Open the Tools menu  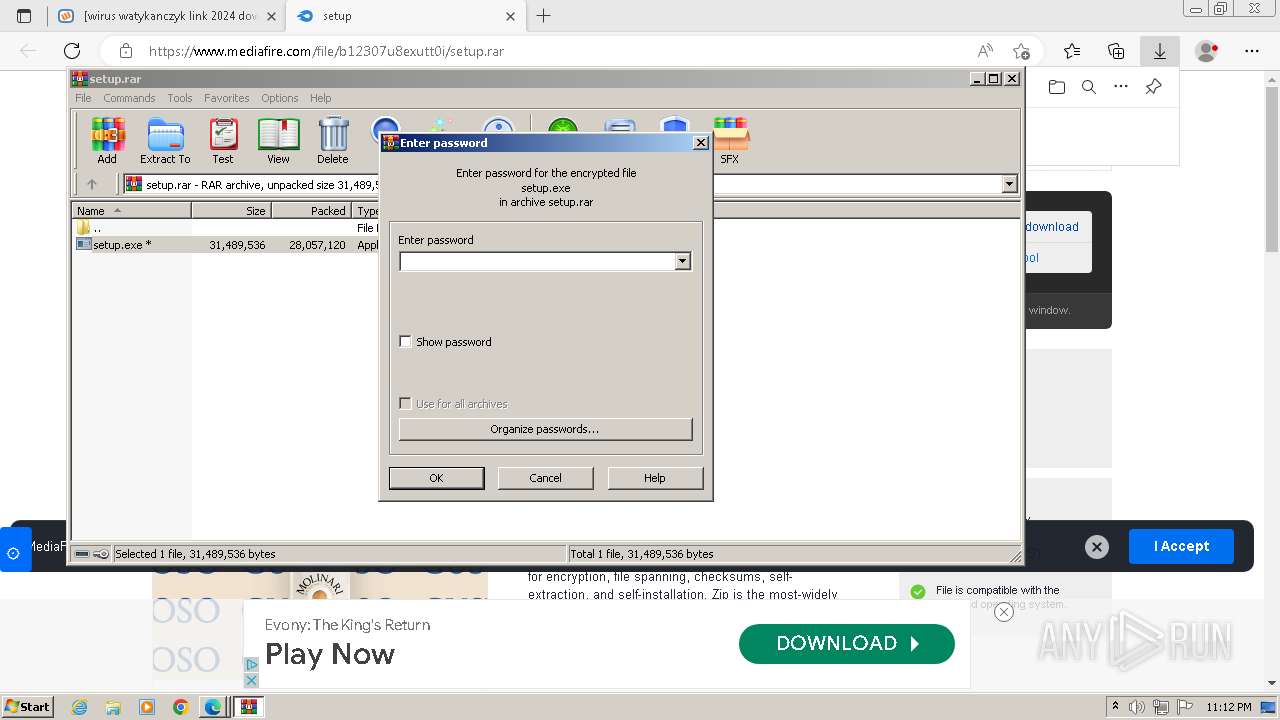click(180, 98)
